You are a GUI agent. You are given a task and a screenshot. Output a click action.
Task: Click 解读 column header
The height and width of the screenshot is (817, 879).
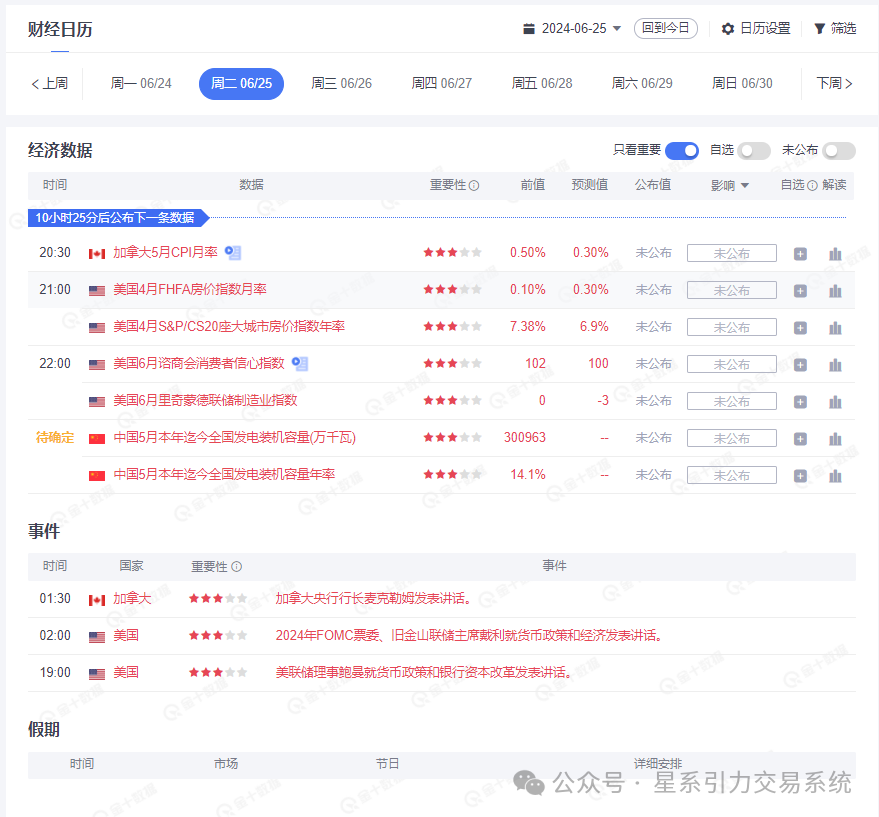834,185
